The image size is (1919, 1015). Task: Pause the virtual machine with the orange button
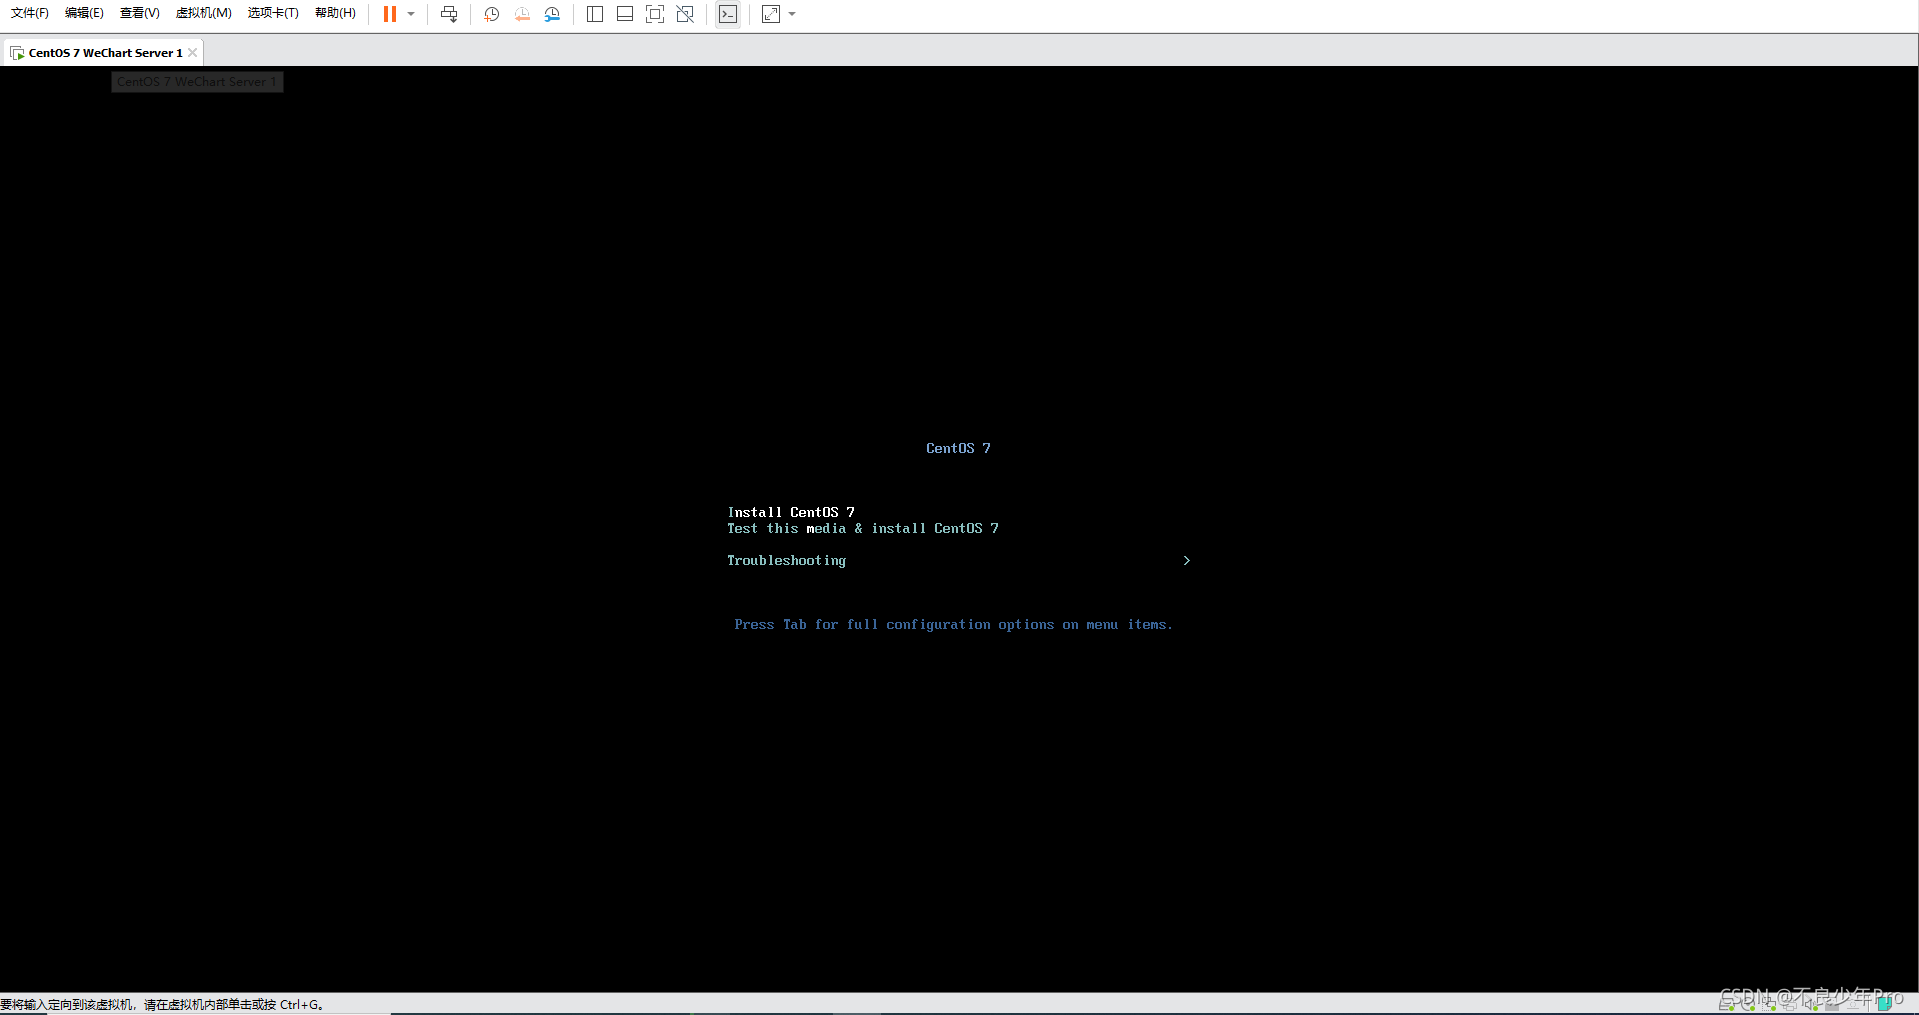tap(390, 14)
